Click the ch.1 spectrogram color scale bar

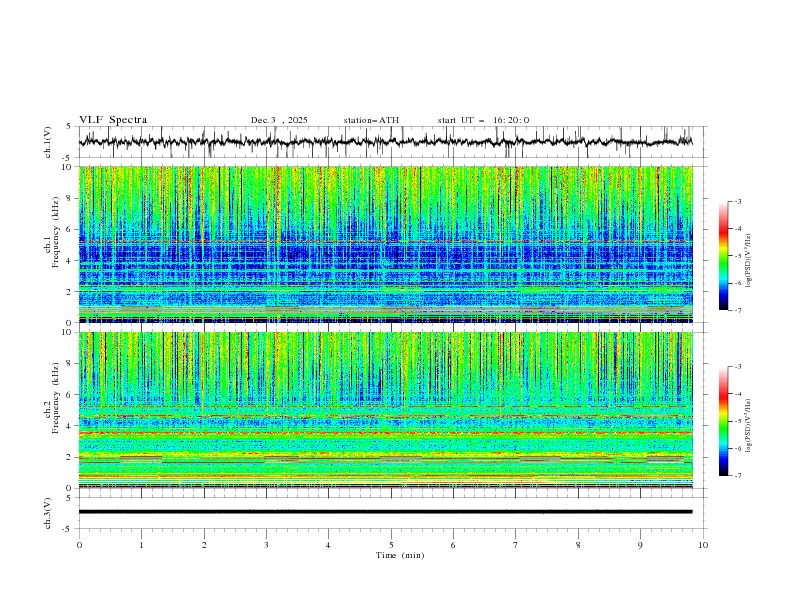pyautogui.click(x=723, y=256)
